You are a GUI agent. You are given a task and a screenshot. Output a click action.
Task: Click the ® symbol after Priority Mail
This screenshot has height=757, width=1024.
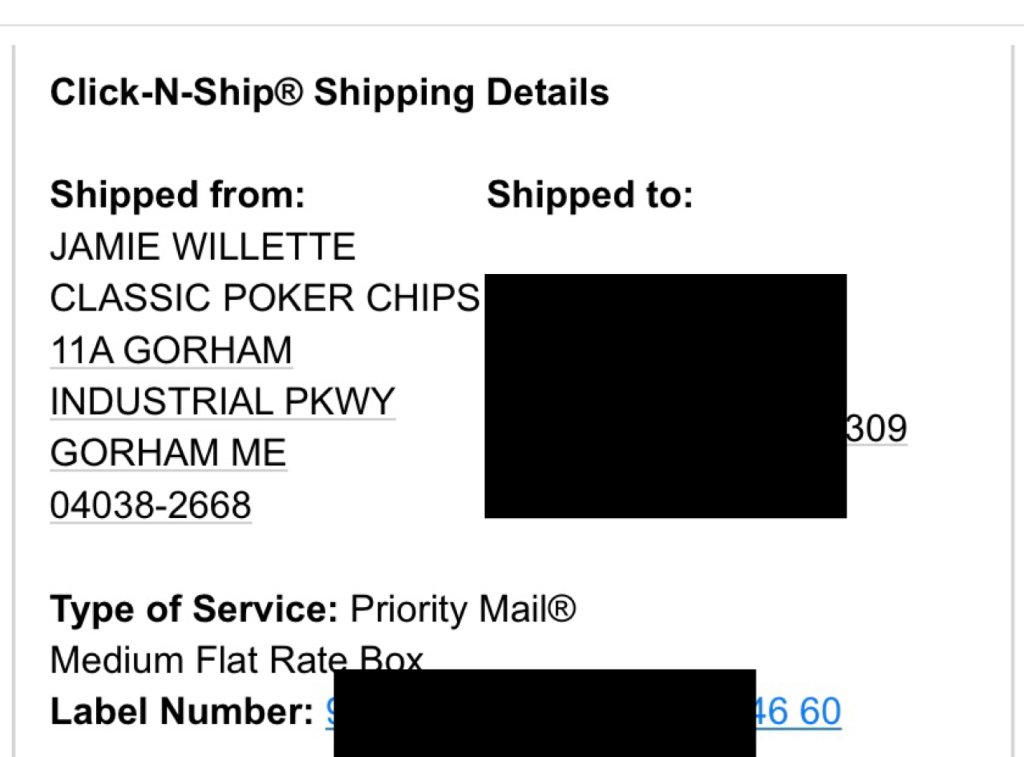tap(563, 609)
